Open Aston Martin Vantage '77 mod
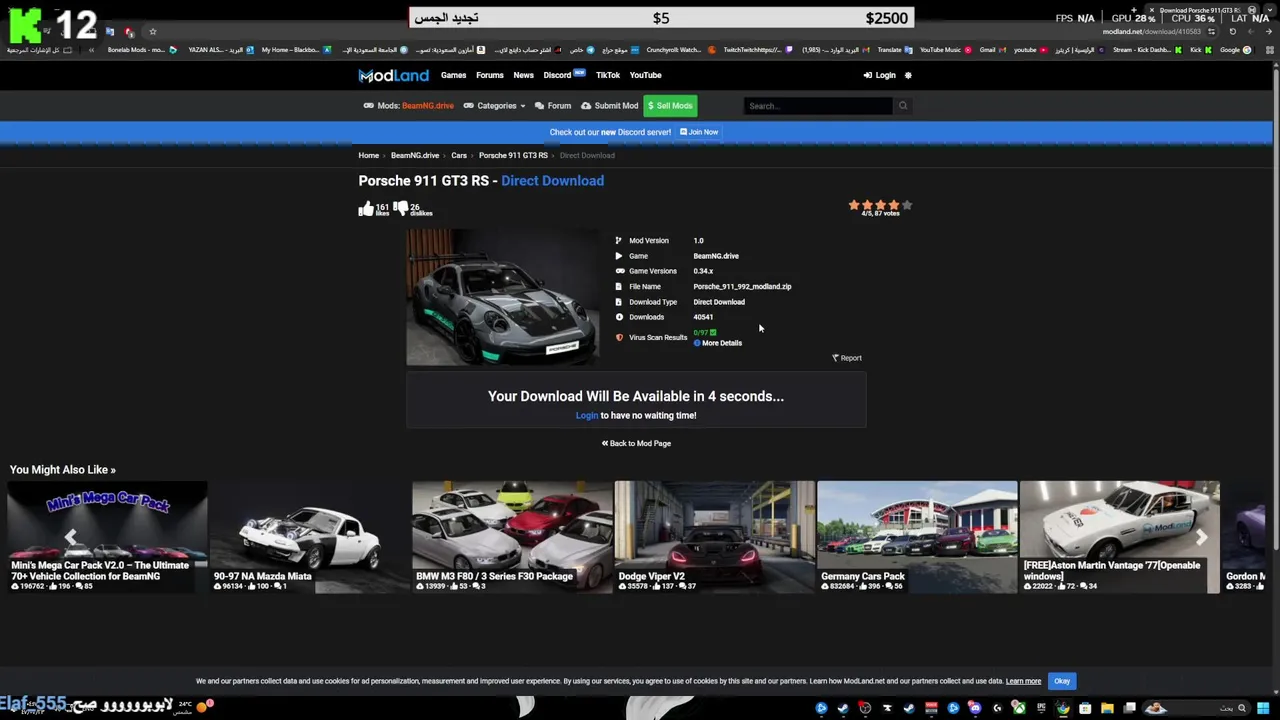This screenshot has width=1280, height=720. tap(1120, 537)
